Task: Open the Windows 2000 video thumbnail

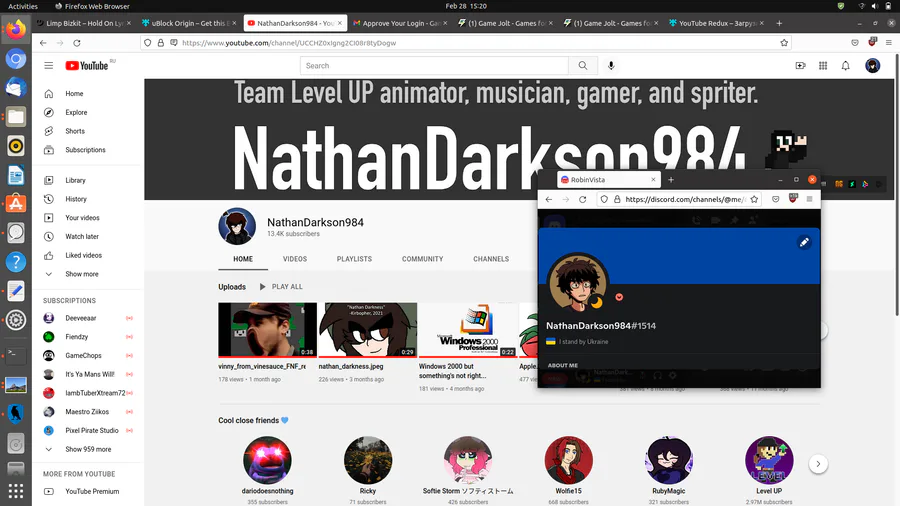Action: coord(468,330)
